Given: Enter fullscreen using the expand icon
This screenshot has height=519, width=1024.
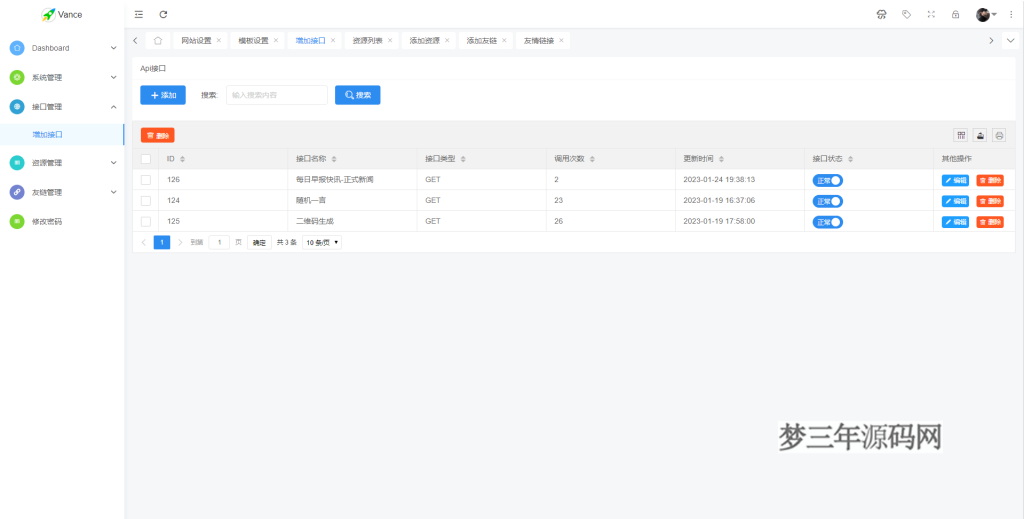Looking at the screenshot, I should 931,14.
